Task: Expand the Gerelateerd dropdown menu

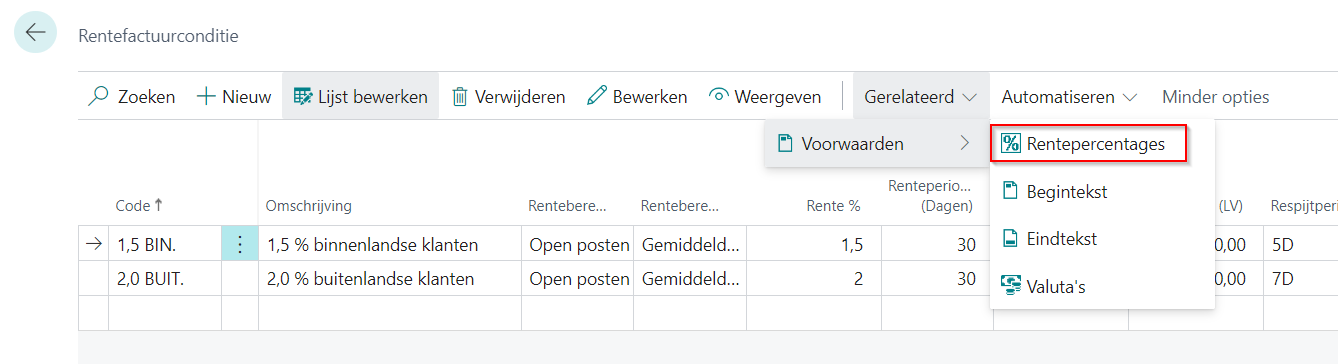Action: point(921,97)
